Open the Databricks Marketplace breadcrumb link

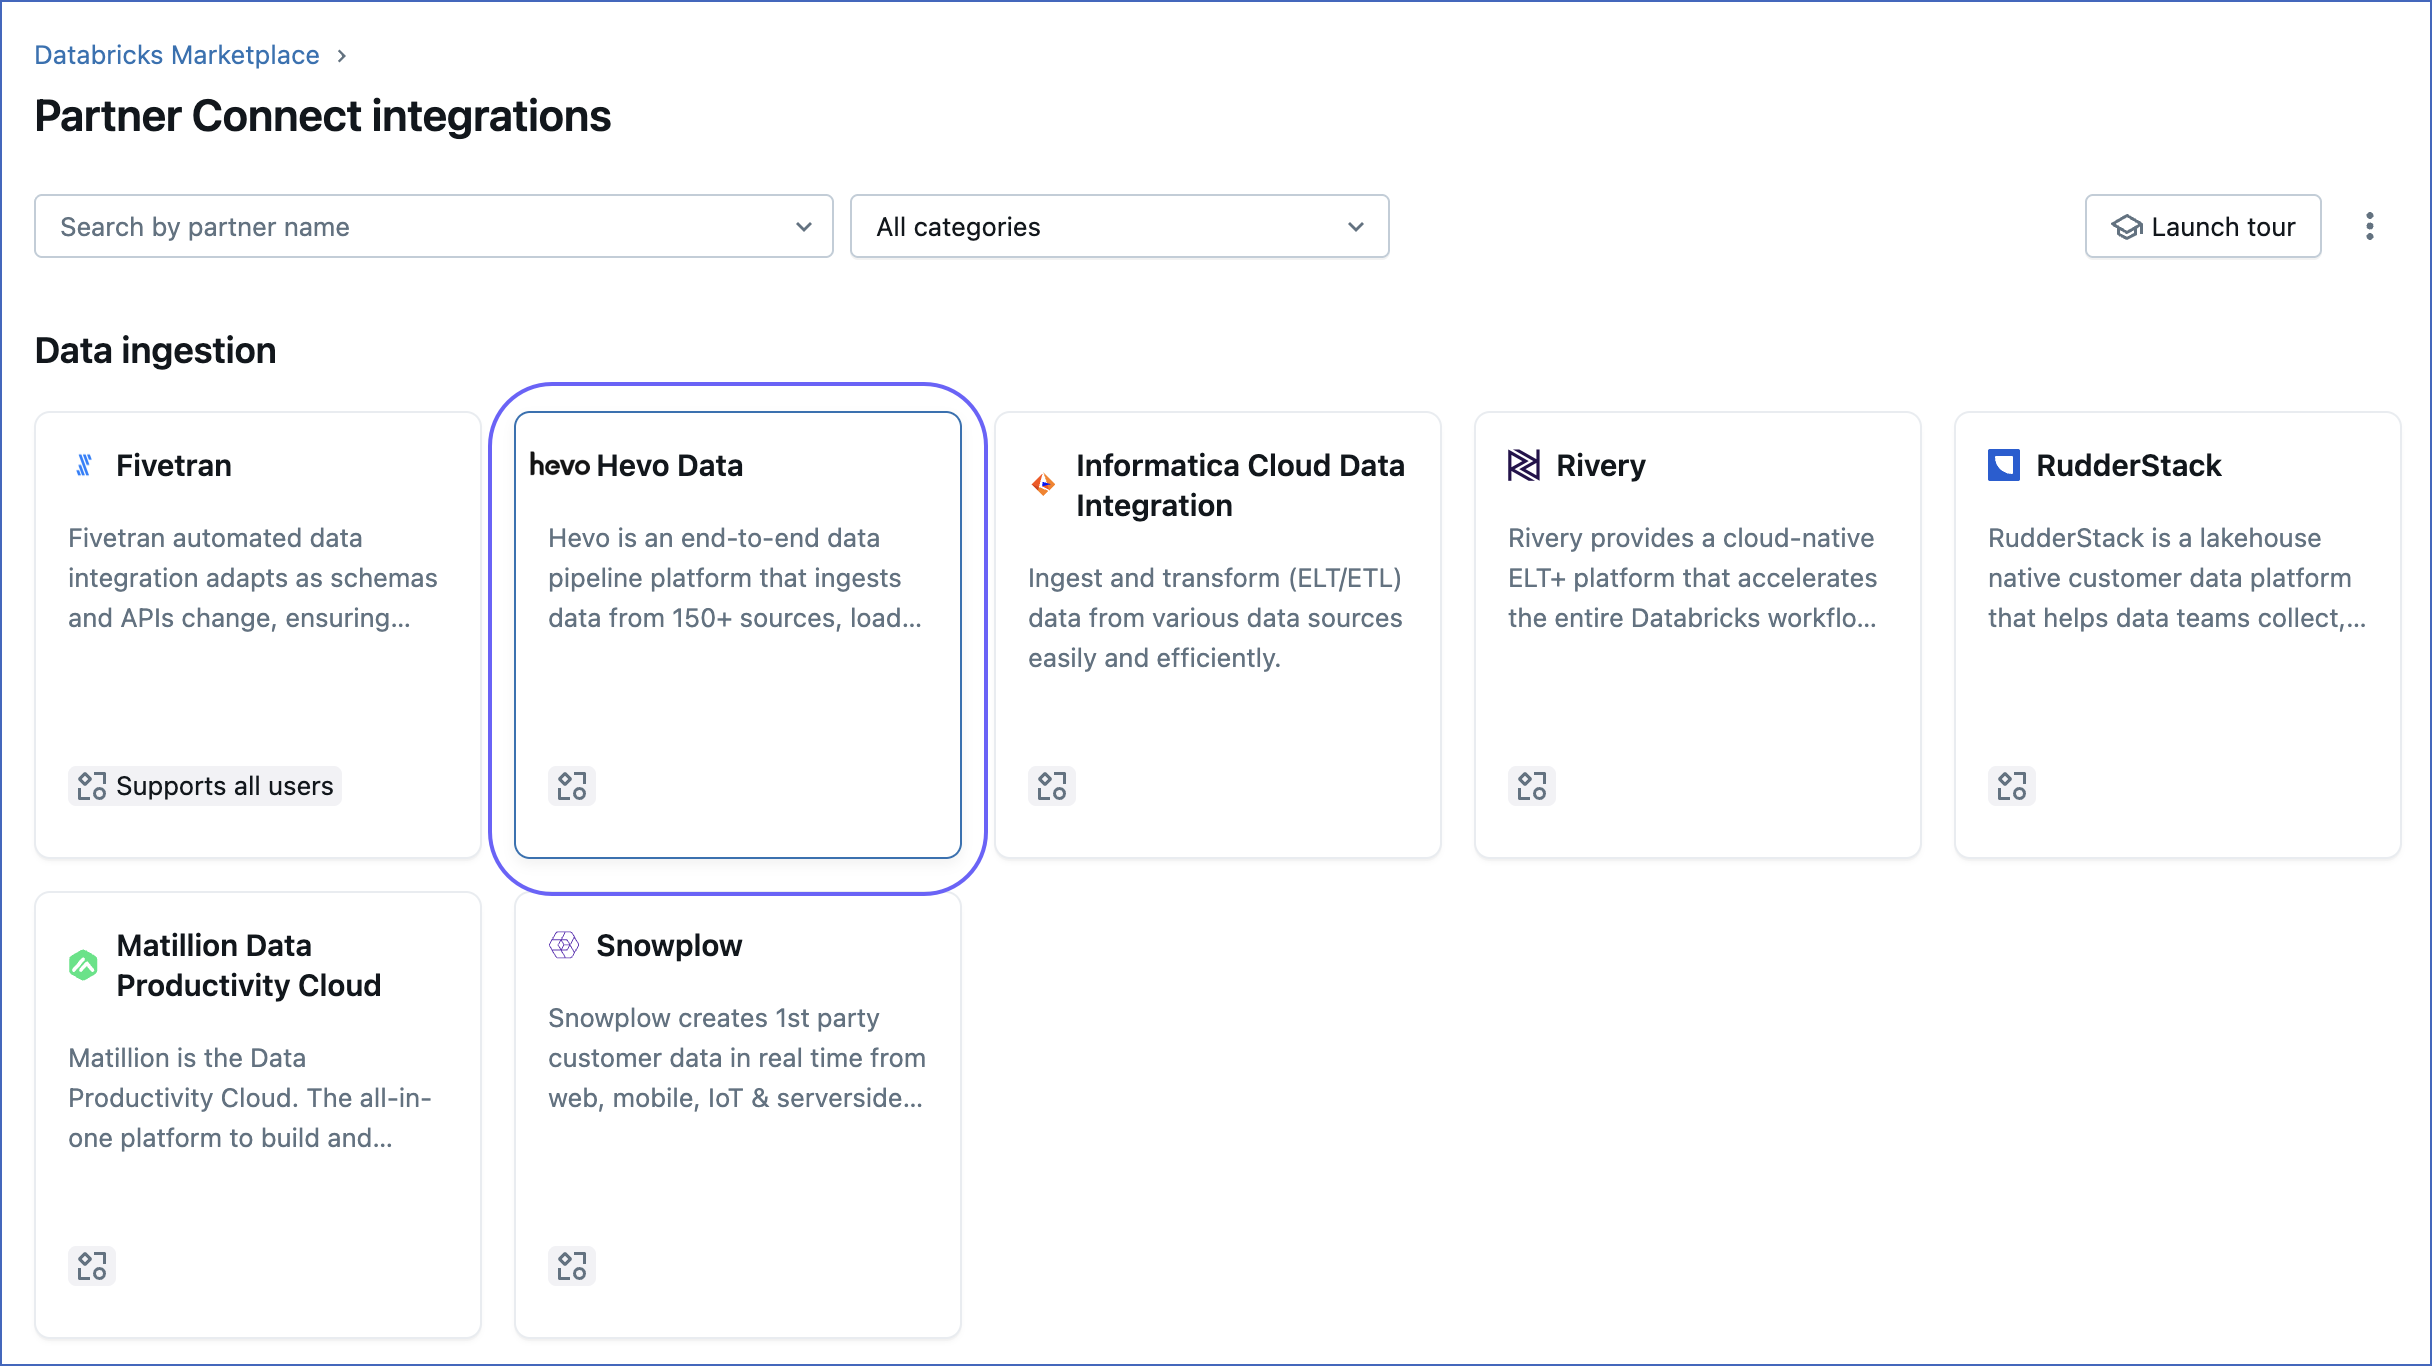coord(177,55)
